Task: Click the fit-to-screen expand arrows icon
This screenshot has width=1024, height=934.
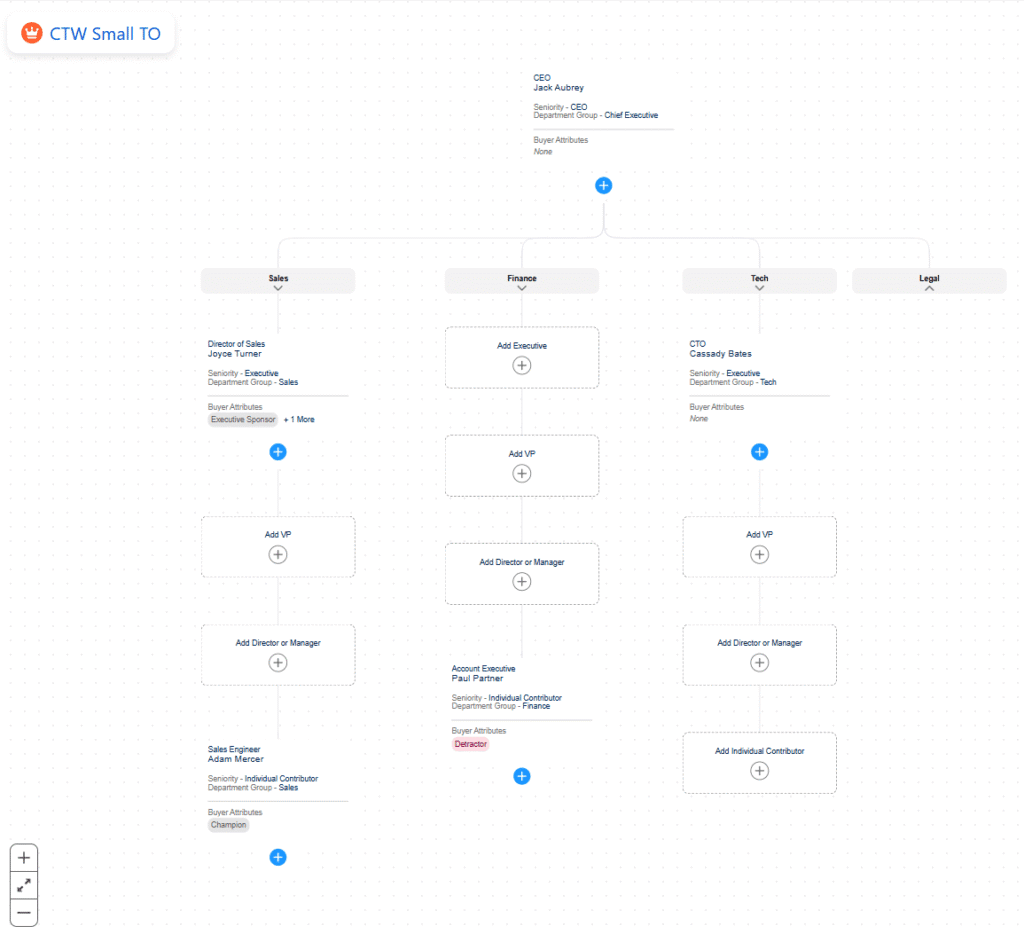Action: [x=24, y=885]
